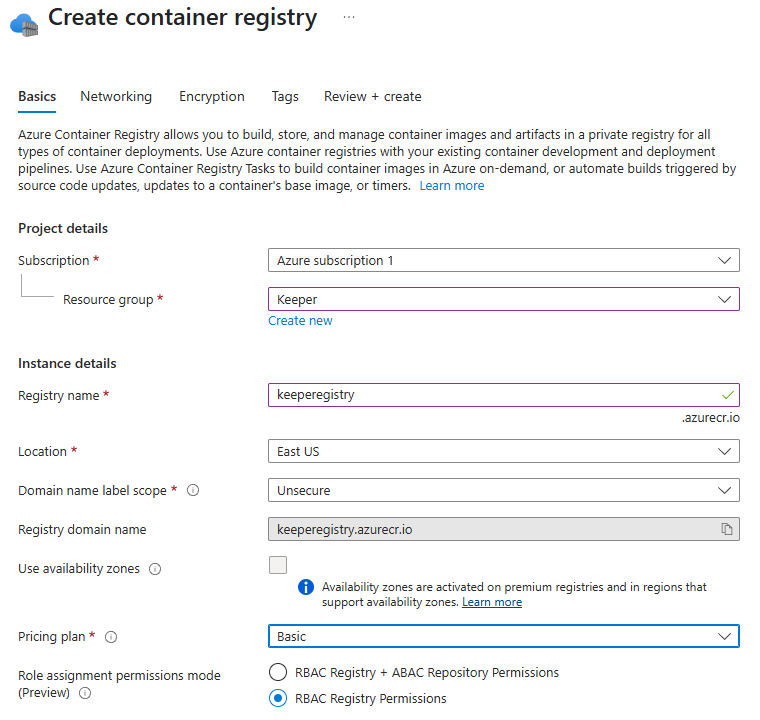Open the ellipsis menu beside the title
The image size is (760, 720).
[x=349, y=17]
